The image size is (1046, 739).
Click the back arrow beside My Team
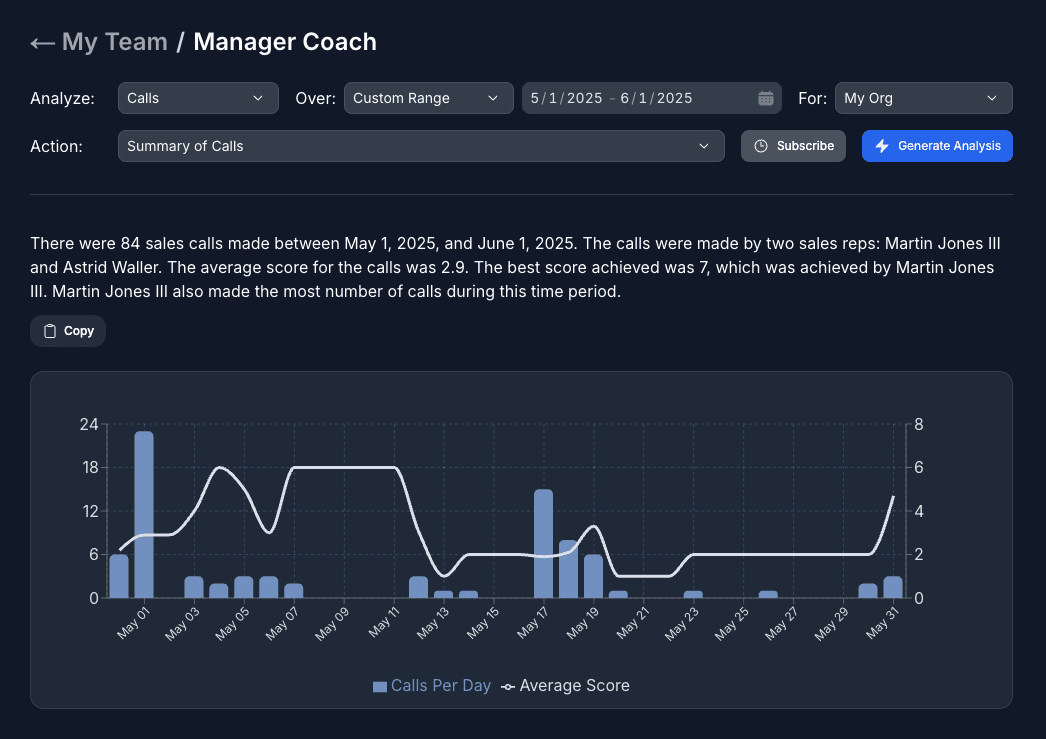coord(42,41)
